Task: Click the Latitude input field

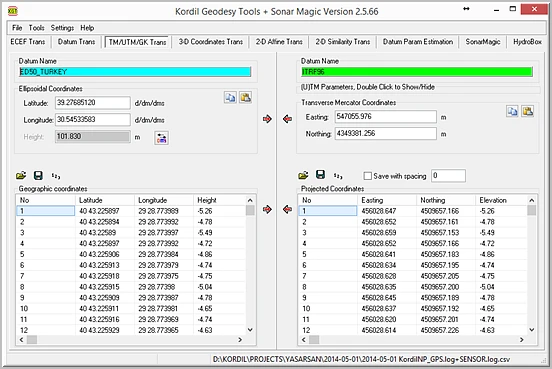Action: 93,103
